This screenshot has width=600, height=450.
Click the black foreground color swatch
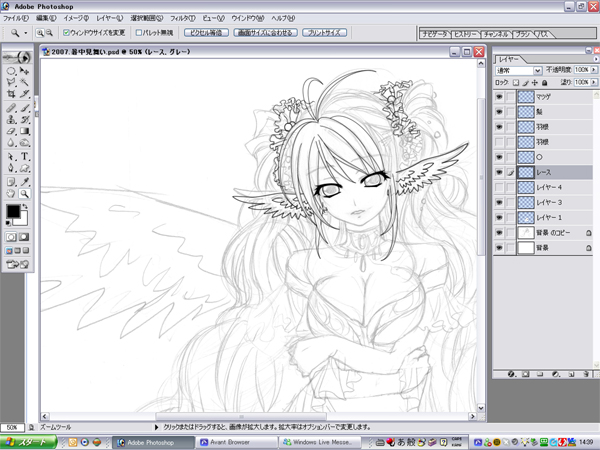pyautogui.click(x=12, y=212)
